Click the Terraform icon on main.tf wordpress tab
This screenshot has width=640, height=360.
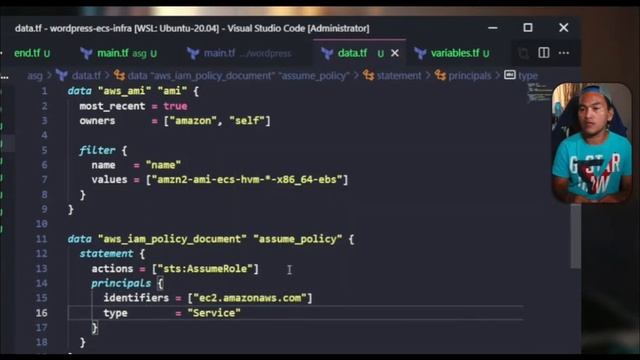click(x=193, y=53)
